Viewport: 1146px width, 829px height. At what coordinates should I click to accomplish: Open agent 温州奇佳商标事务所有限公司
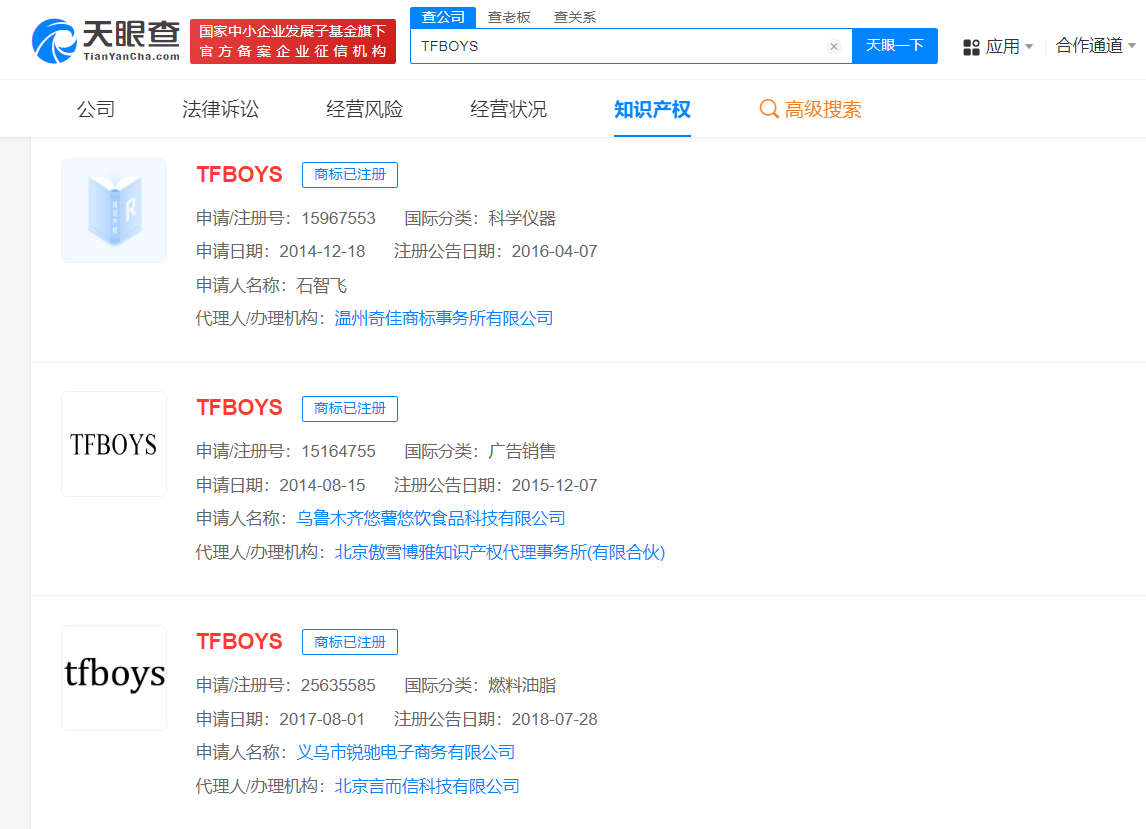[x=444, y=319]
